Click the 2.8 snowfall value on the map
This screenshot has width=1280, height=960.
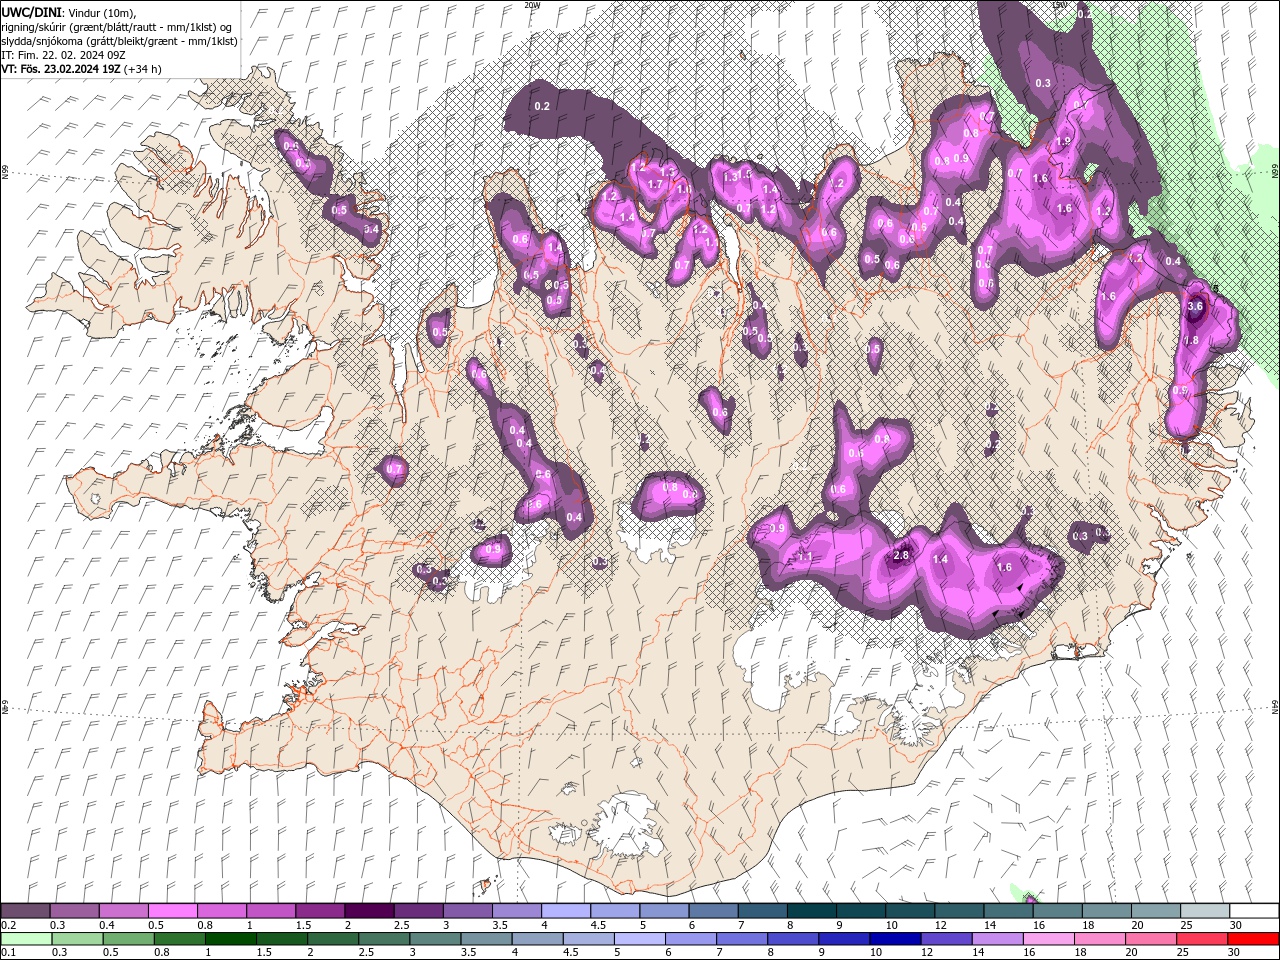[x=901, y=555]
